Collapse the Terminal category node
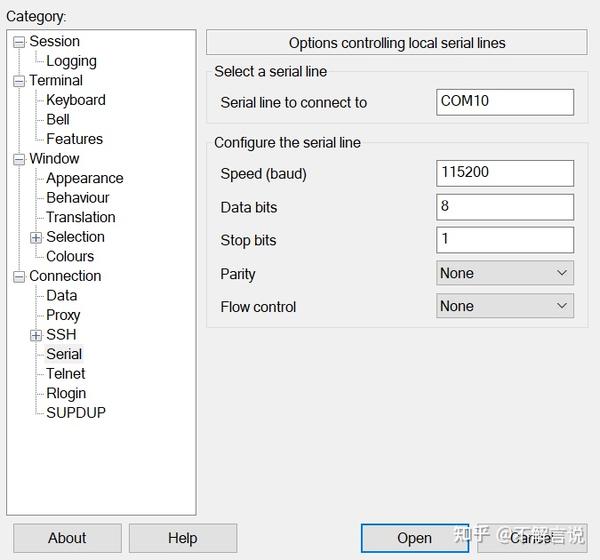 point(19,81)
